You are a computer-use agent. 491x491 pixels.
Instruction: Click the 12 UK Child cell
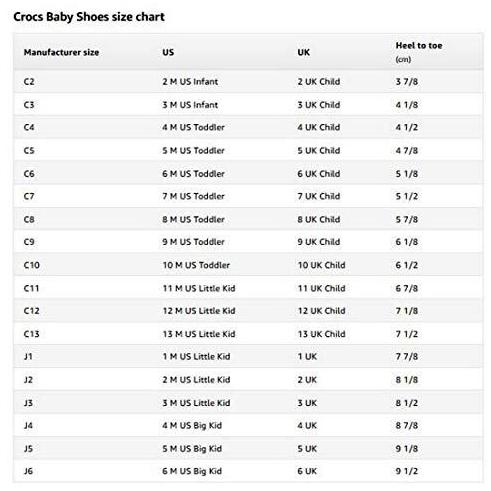click(321, 311)
